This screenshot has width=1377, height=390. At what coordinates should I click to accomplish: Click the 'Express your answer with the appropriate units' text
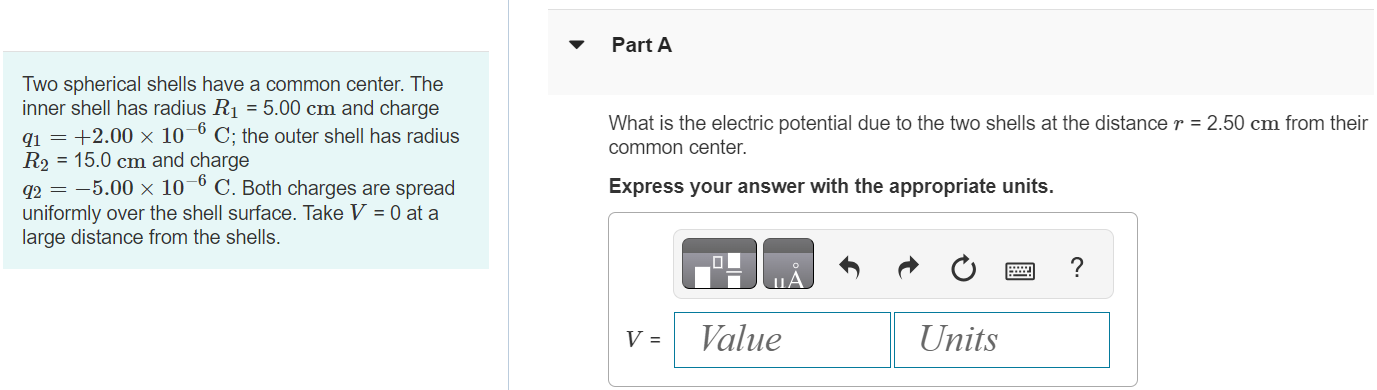tap(831, 187)
